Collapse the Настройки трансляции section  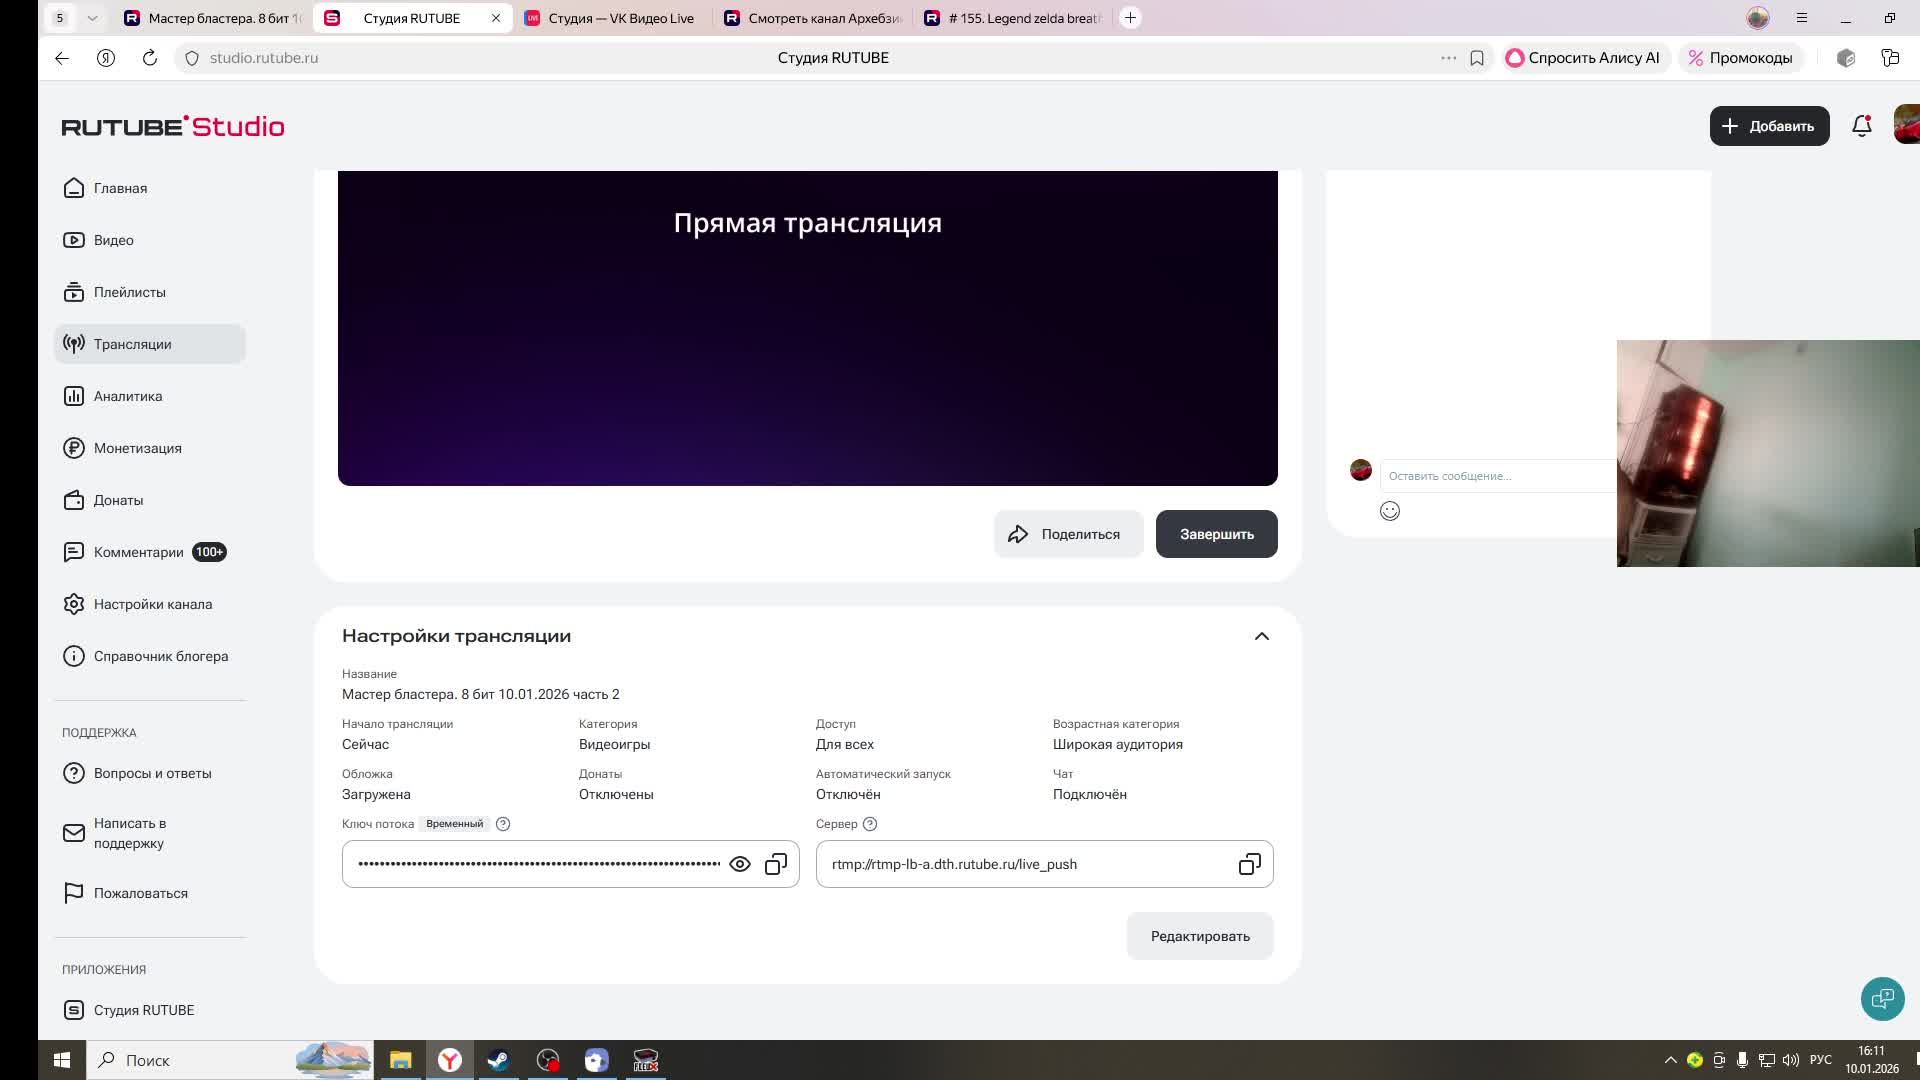pyautogui.click(x=1262, y=636)
